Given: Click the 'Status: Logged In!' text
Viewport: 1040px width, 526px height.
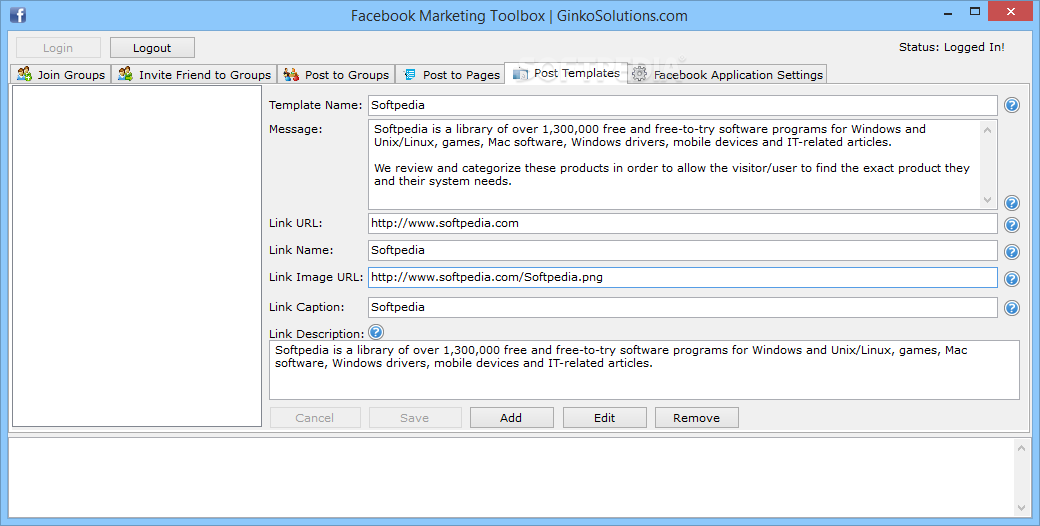Looking at the screenshot, I should (952, 47).
